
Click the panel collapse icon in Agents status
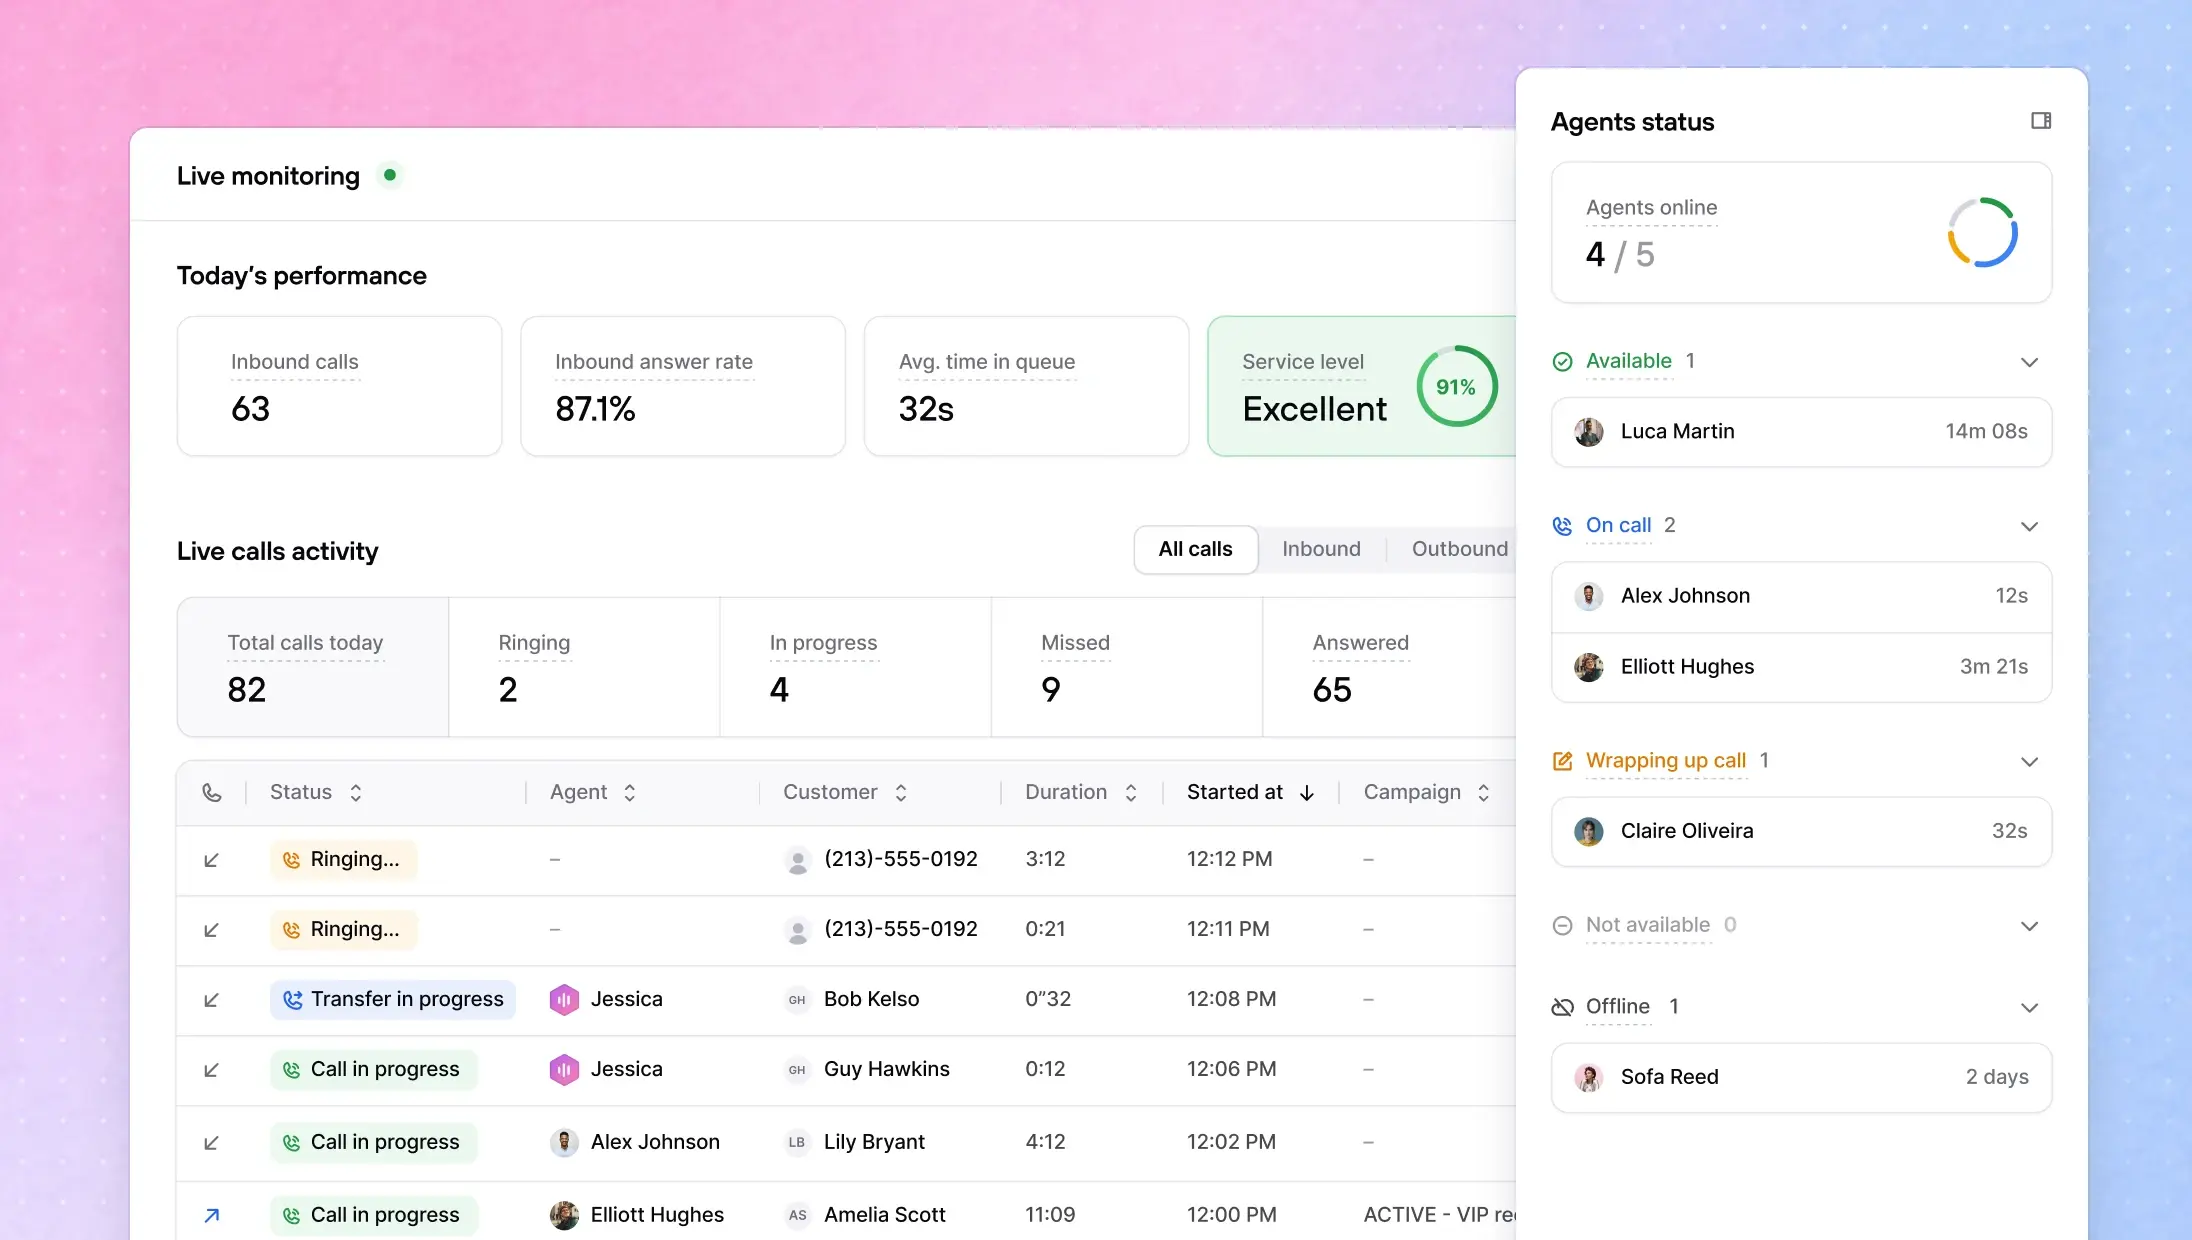[2041, 121]
